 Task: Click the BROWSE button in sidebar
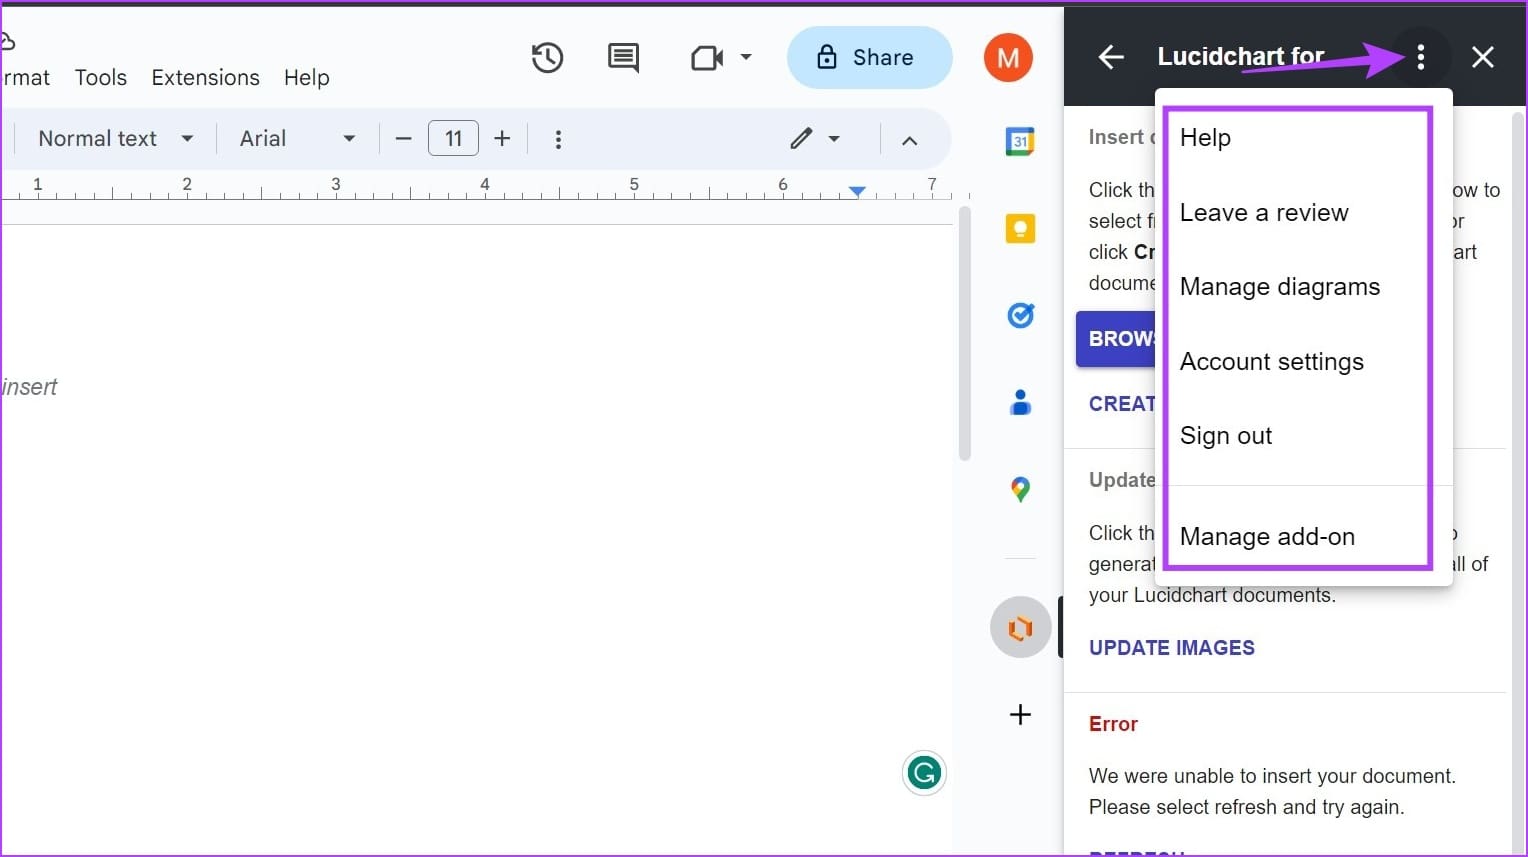1116,339
